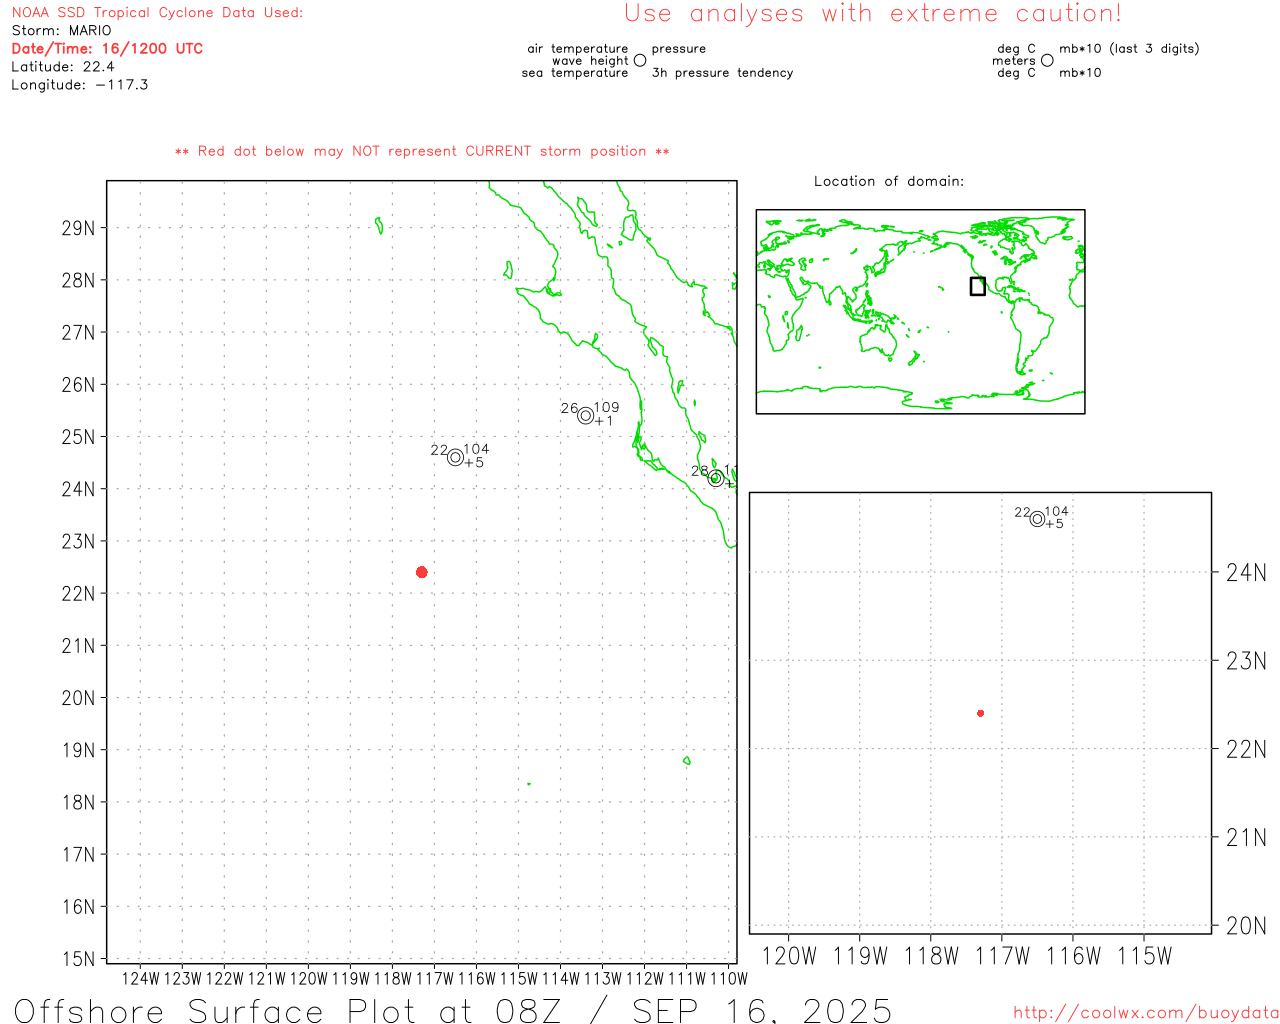
Task: Click 'NOAA SSD Tropical Cyclone Data Used:' heading
Action: click(x=157, y=13)
